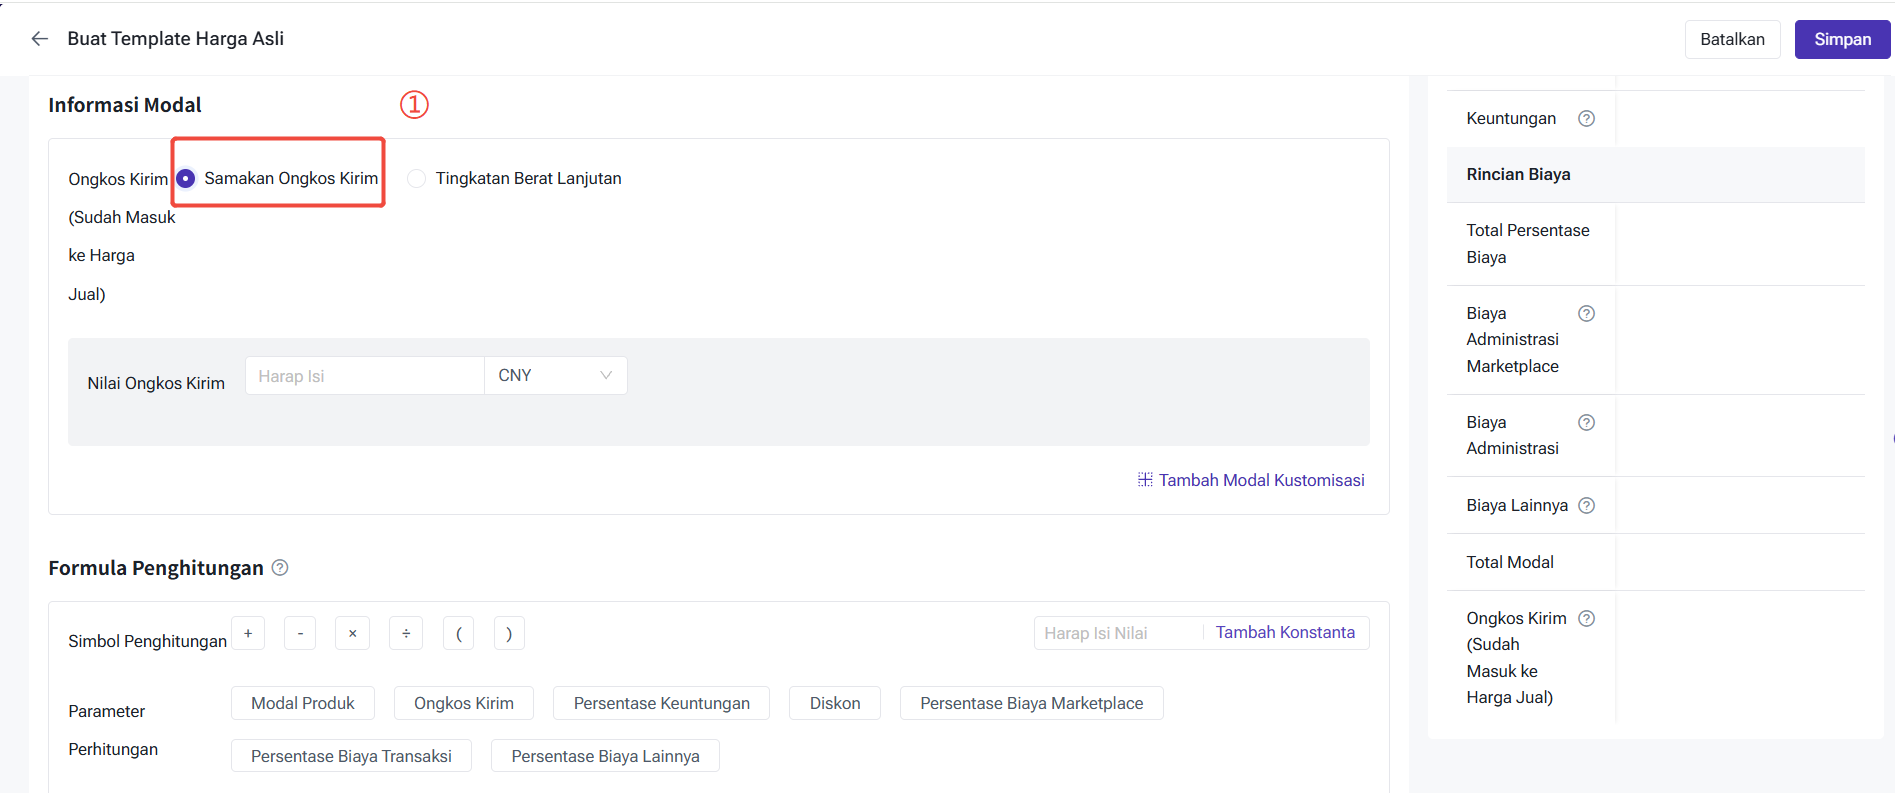1895x803 pixels.
Task: Select Samakan Ongkos Kirim radio option
Action: click(186, 179)
